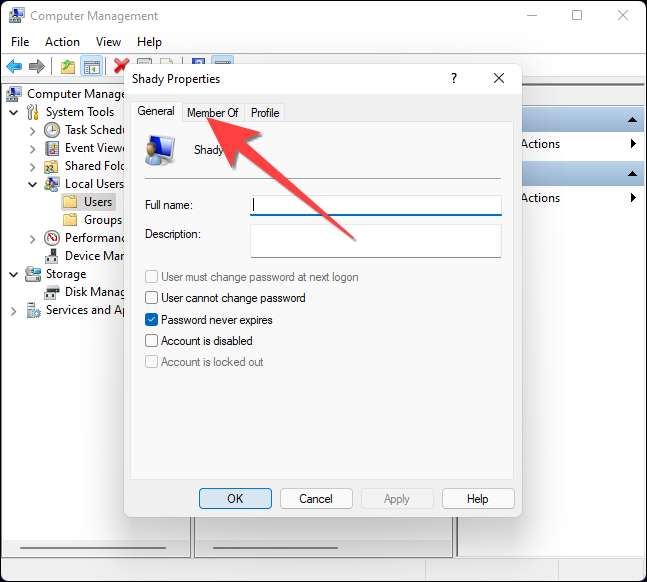The width and height of the screenshot is (647, 582).
Task: Click the Services and Applications icon
Action: click(33, 310)
